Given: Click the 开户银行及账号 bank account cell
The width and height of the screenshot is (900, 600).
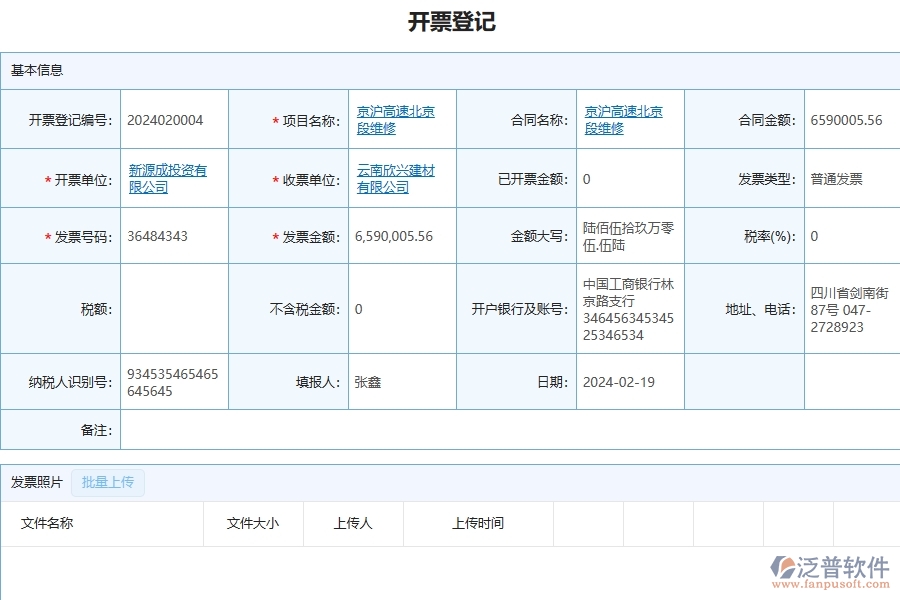Looking at the screenshot, I should (x=628, y=308).
